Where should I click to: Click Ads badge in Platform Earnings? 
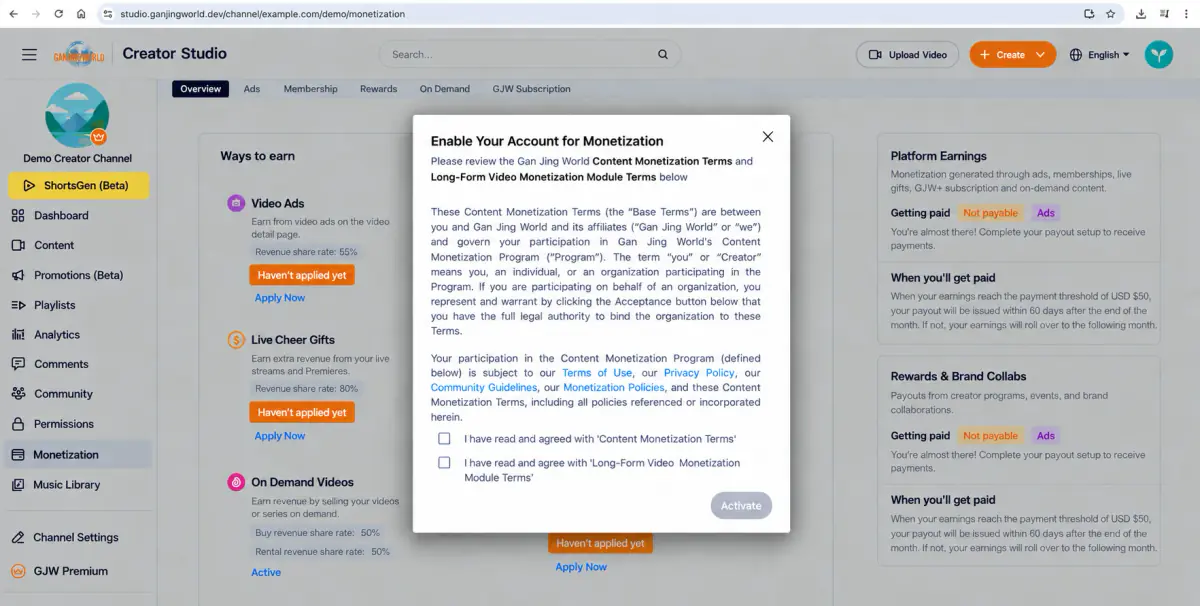(1045, 213)
